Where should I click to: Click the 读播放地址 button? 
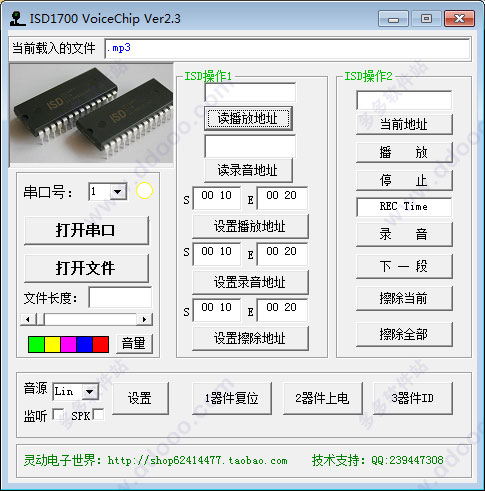pos(248,118)
